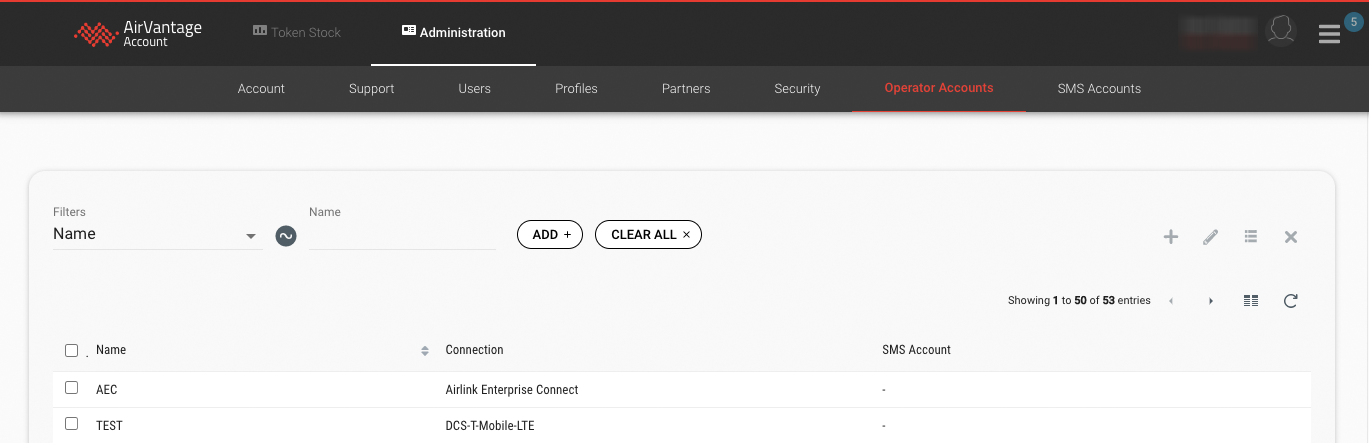Switch to the SMS Accounts tab
Screen dimensions: 1369x443
click(1098, 89)
